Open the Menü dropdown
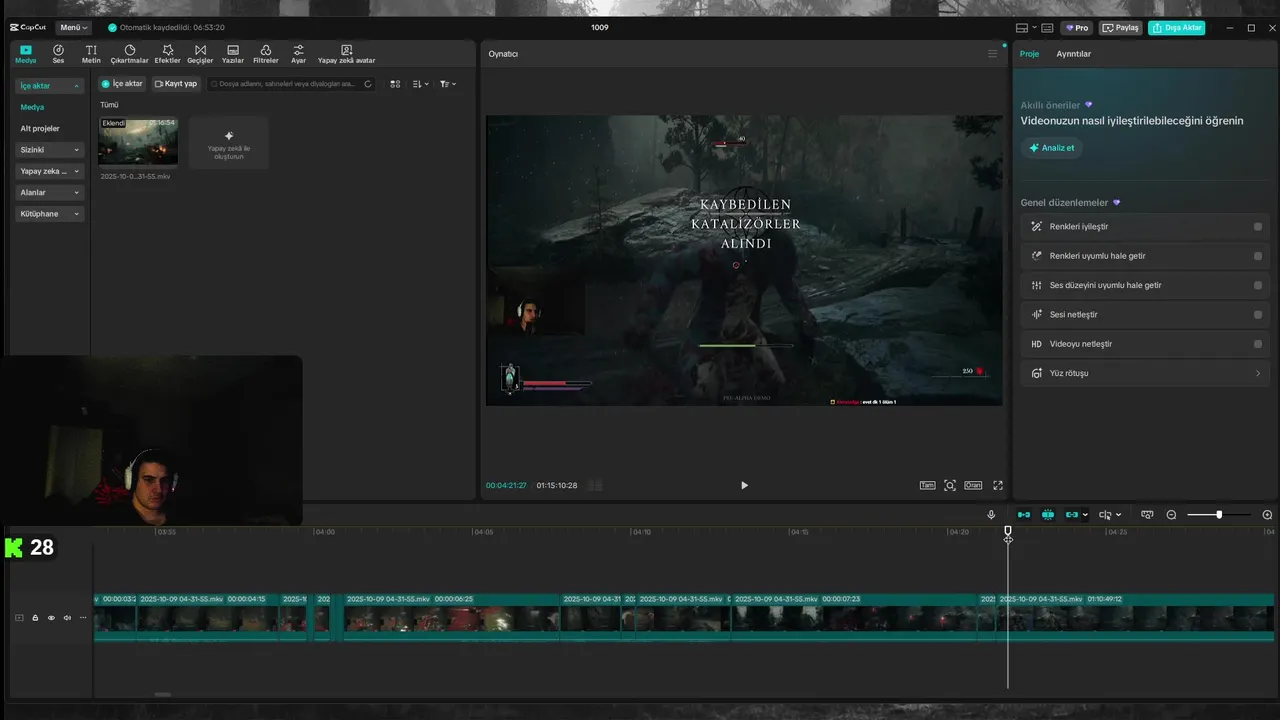The height and width of the screenshot is (720, 1280). 73,28
